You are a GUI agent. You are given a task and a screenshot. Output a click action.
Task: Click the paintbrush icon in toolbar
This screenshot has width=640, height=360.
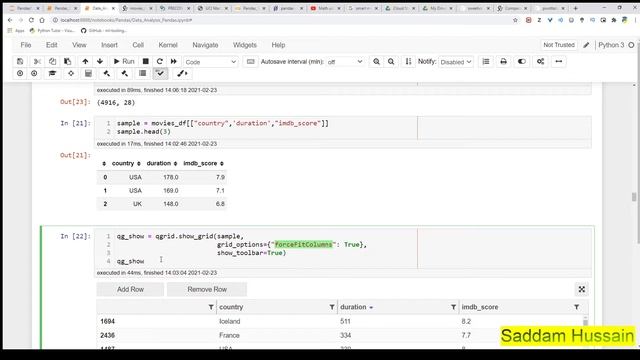click(x=182, y=73)
